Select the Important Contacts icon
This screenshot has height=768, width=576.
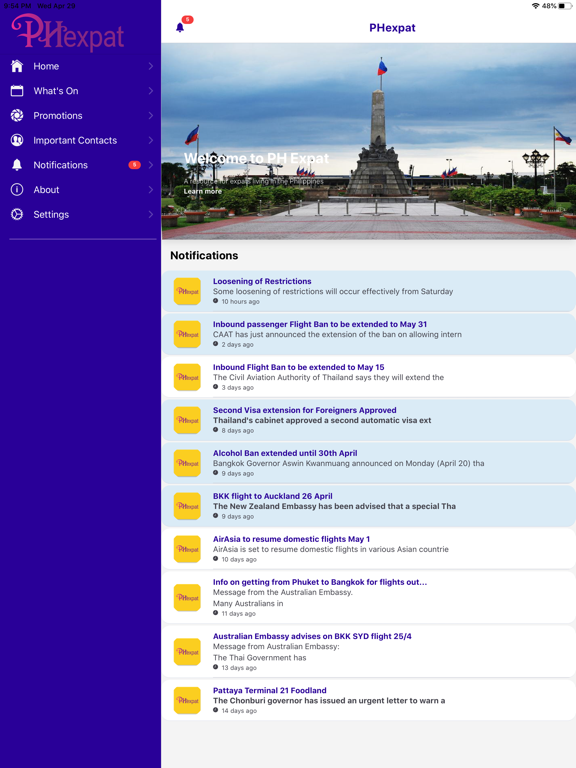[17, 140]
